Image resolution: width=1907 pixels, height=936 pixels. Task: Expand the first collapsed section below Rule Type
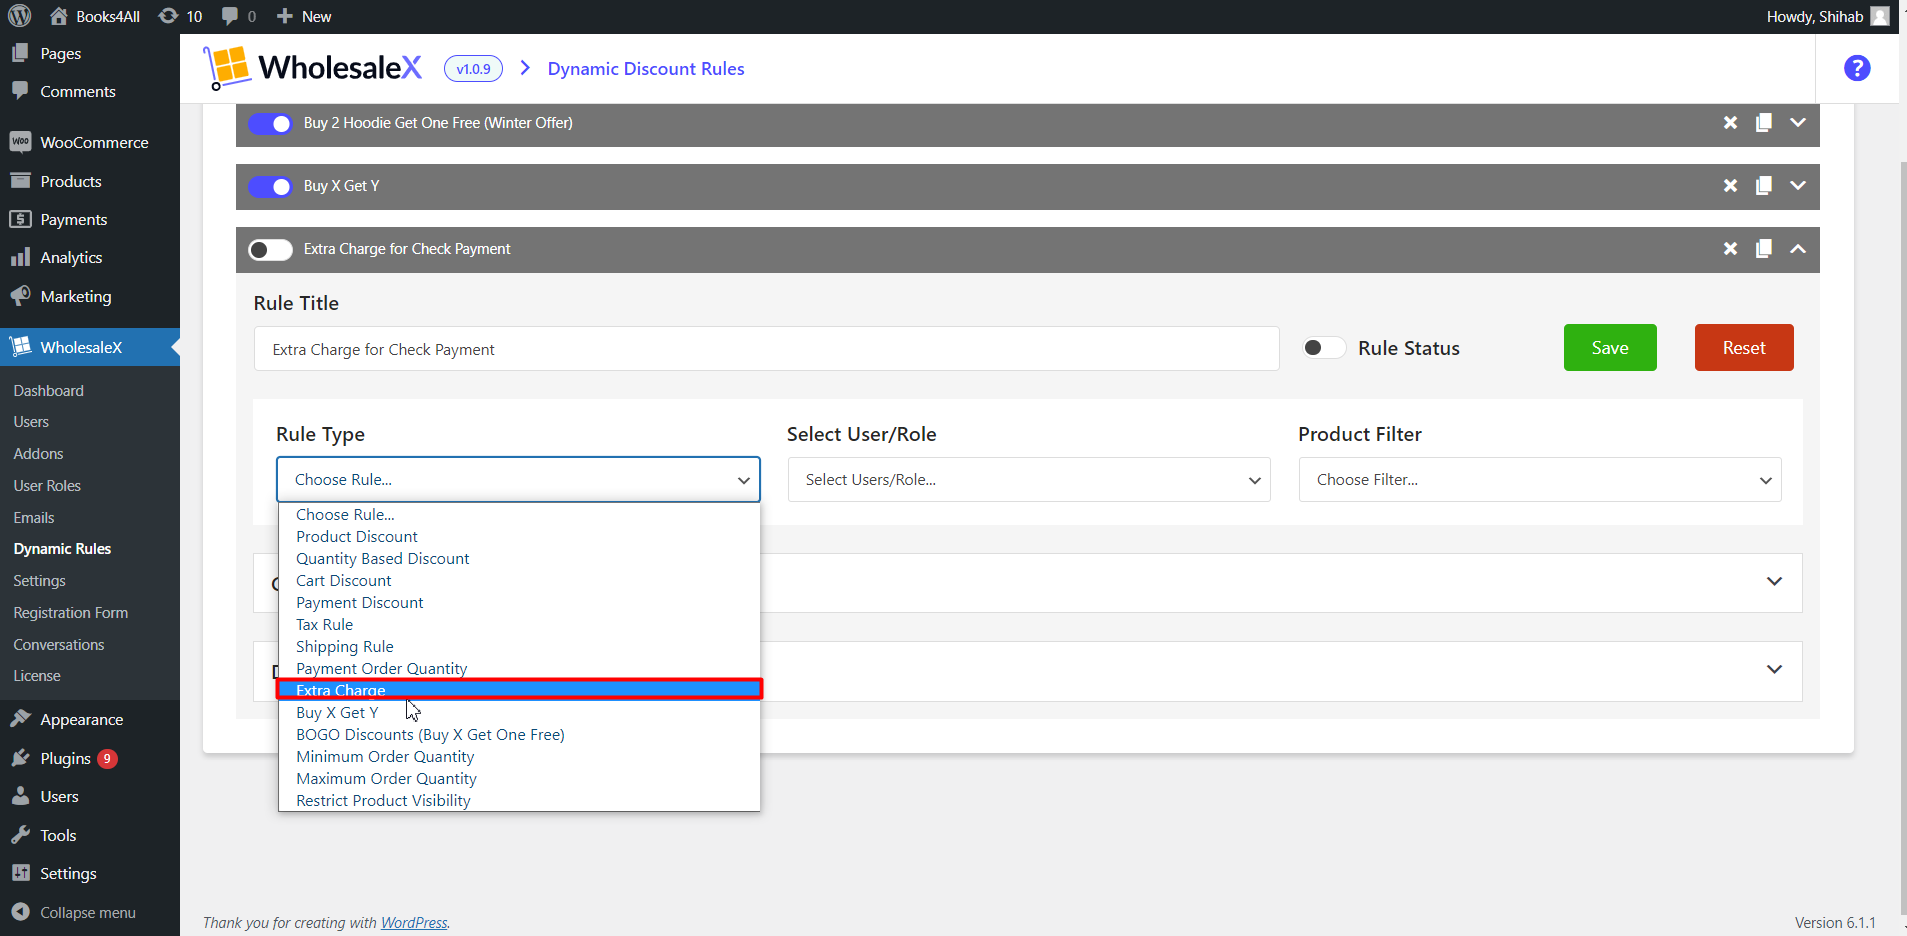point(1774,582)
